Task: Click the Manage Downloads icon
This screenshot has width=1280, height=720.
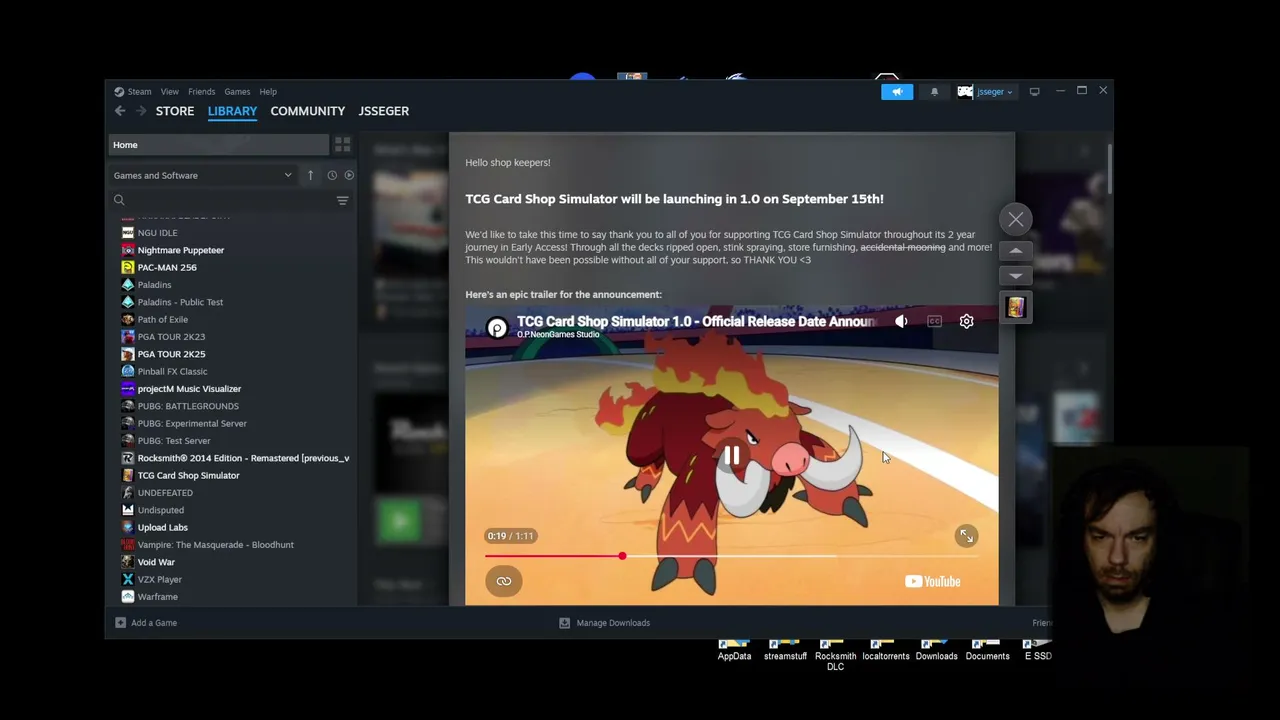Action: pos(564,623)
